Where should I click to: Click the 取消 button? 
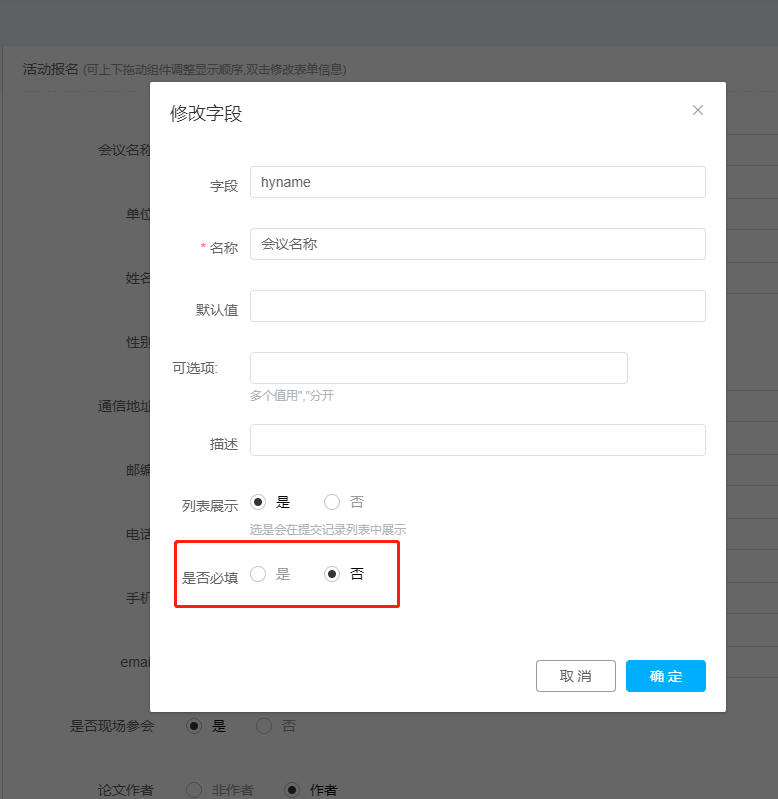click(576, 676)
